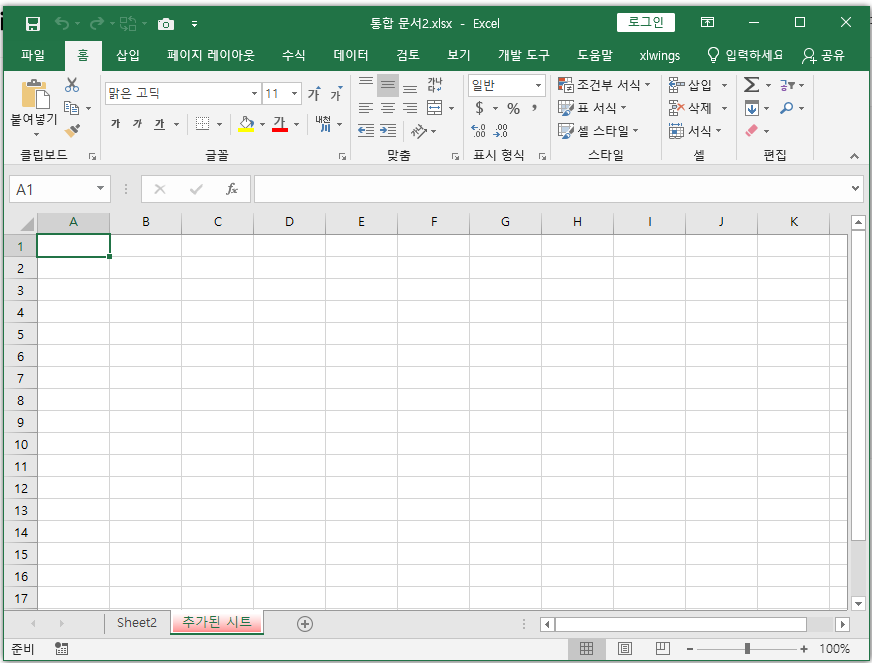
Task: Open the font name dropdown 맑은 고딕
Action: tap(254, 93)
